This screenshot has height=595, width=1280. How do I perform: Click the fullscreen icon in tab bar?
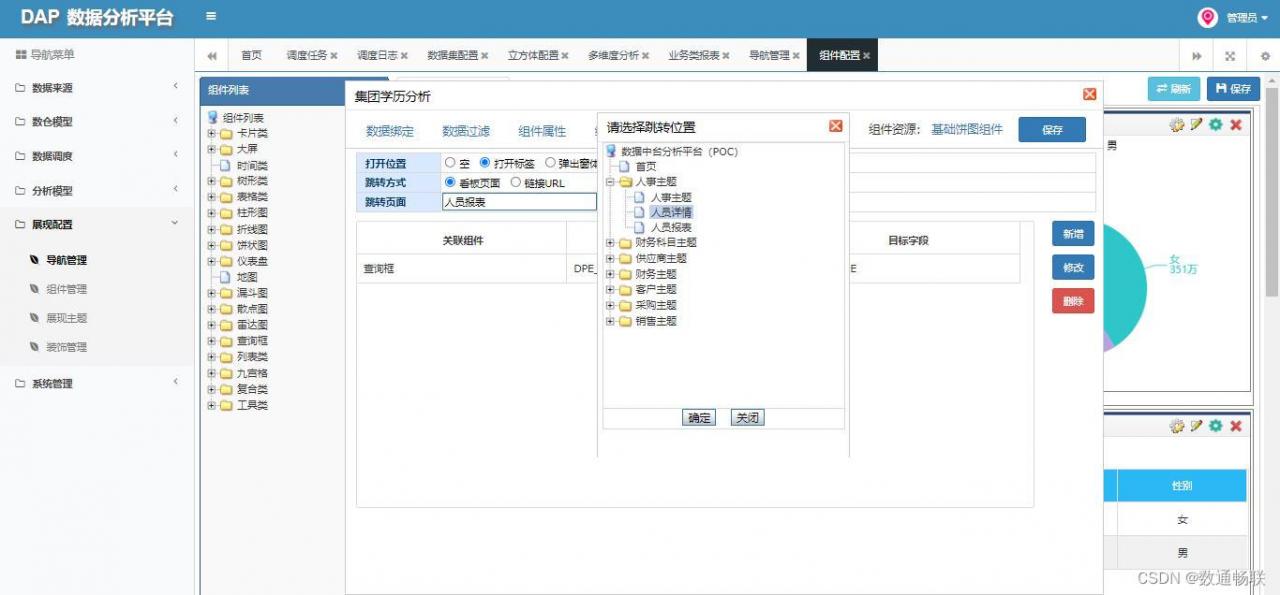(x=1230, y=56)
